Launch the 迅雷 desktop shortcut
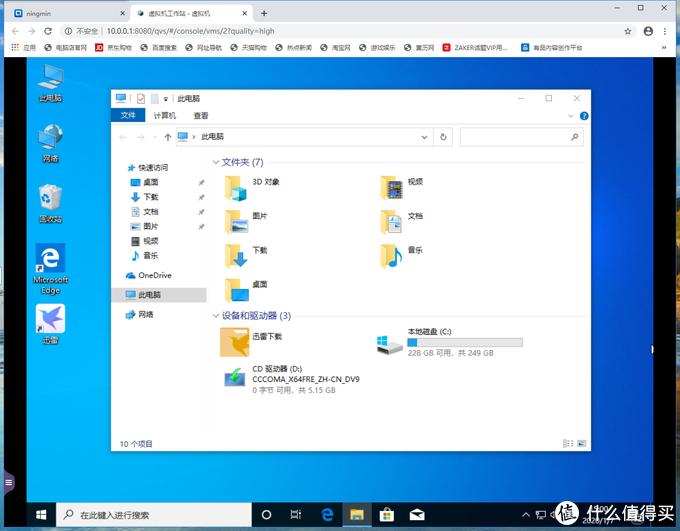Image resolution: width=680 pixels, height=531 pixels. coord(50,324)
